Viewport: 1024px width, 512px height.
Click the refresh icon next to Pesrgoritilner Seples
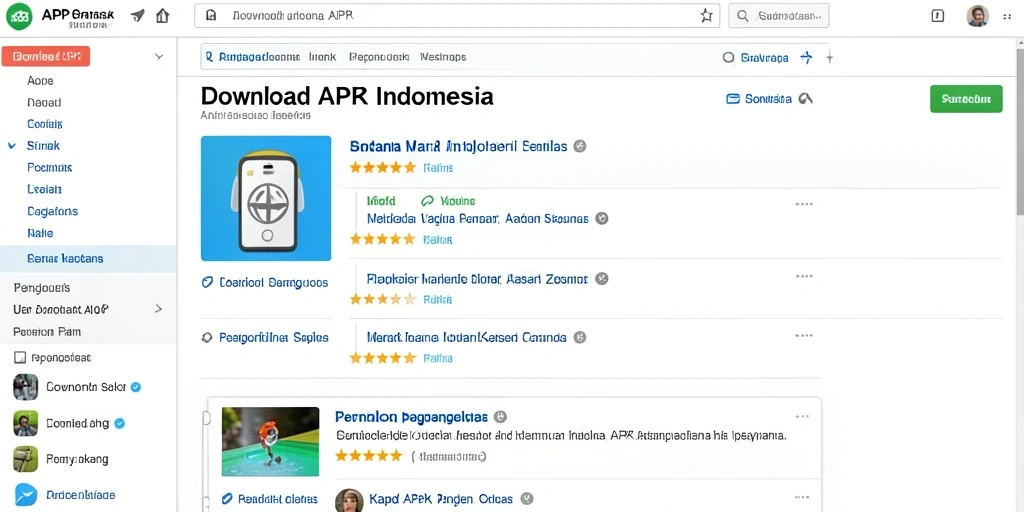click(208, 338)
